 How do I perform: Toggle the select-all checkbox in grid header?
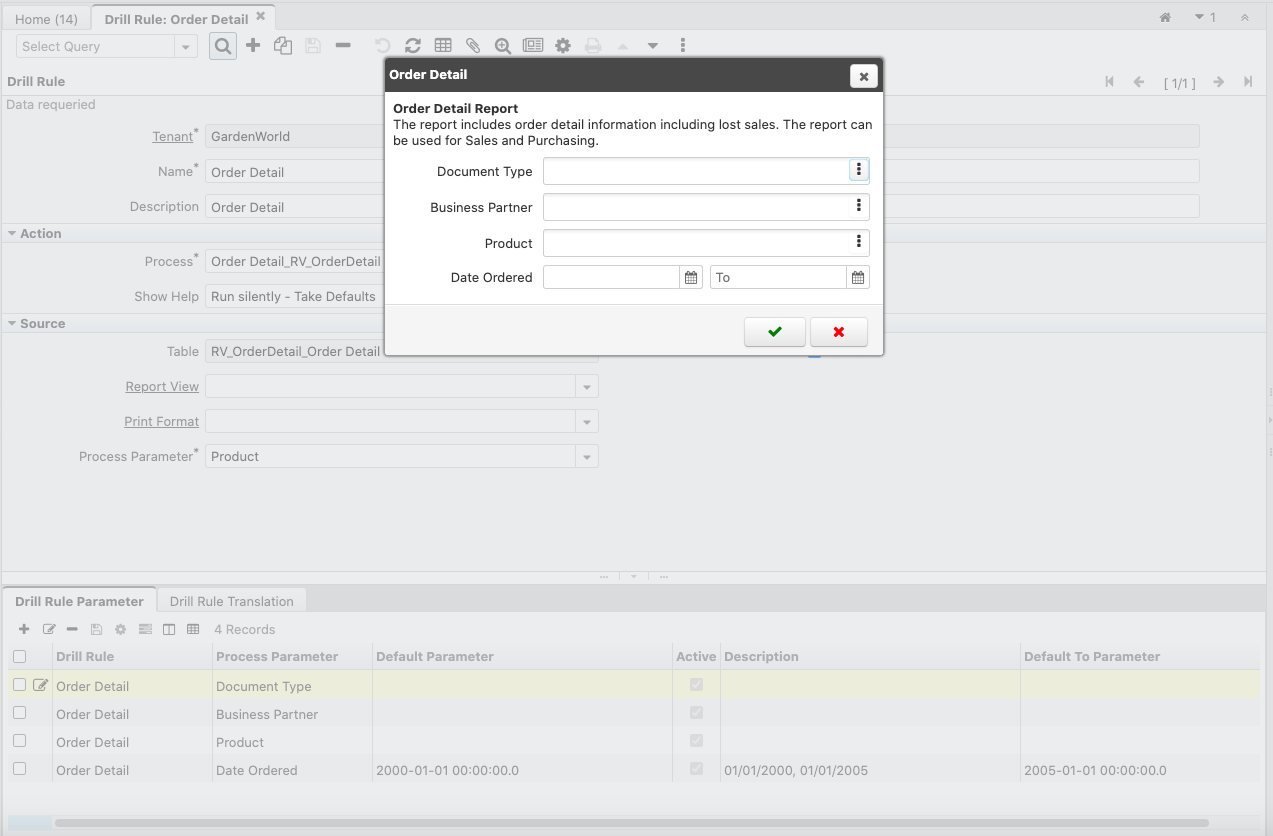click(20, 657)
